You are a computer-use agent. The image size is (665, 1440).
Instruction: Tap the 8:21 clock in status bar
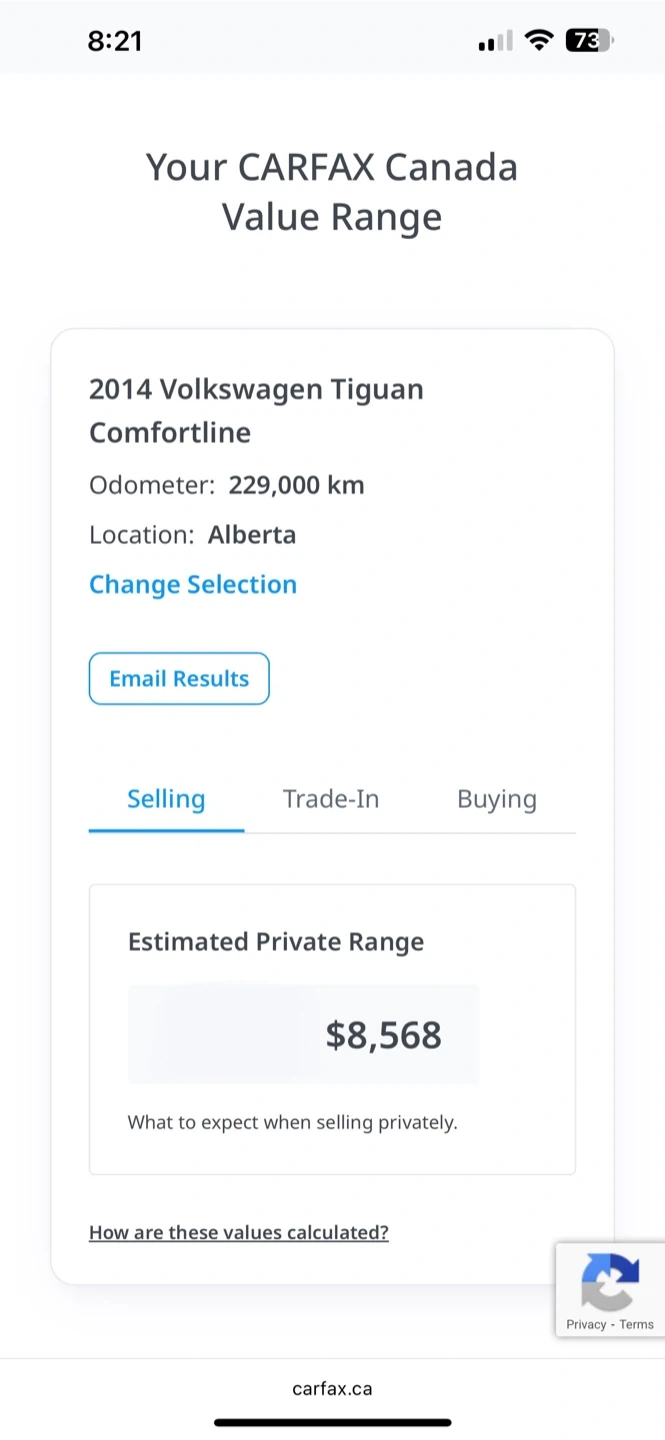tap(115, 41)
